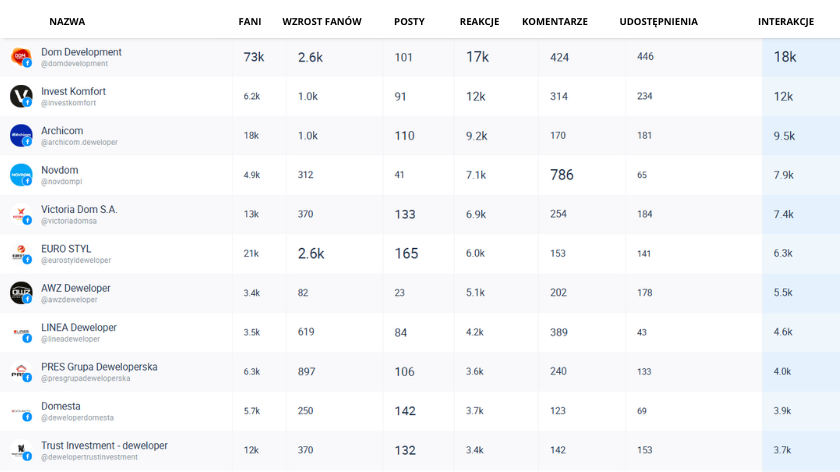Screen dimensions: 840x472
Task: Click the Dom Development profile logo
Action: (x=21, y=57)
